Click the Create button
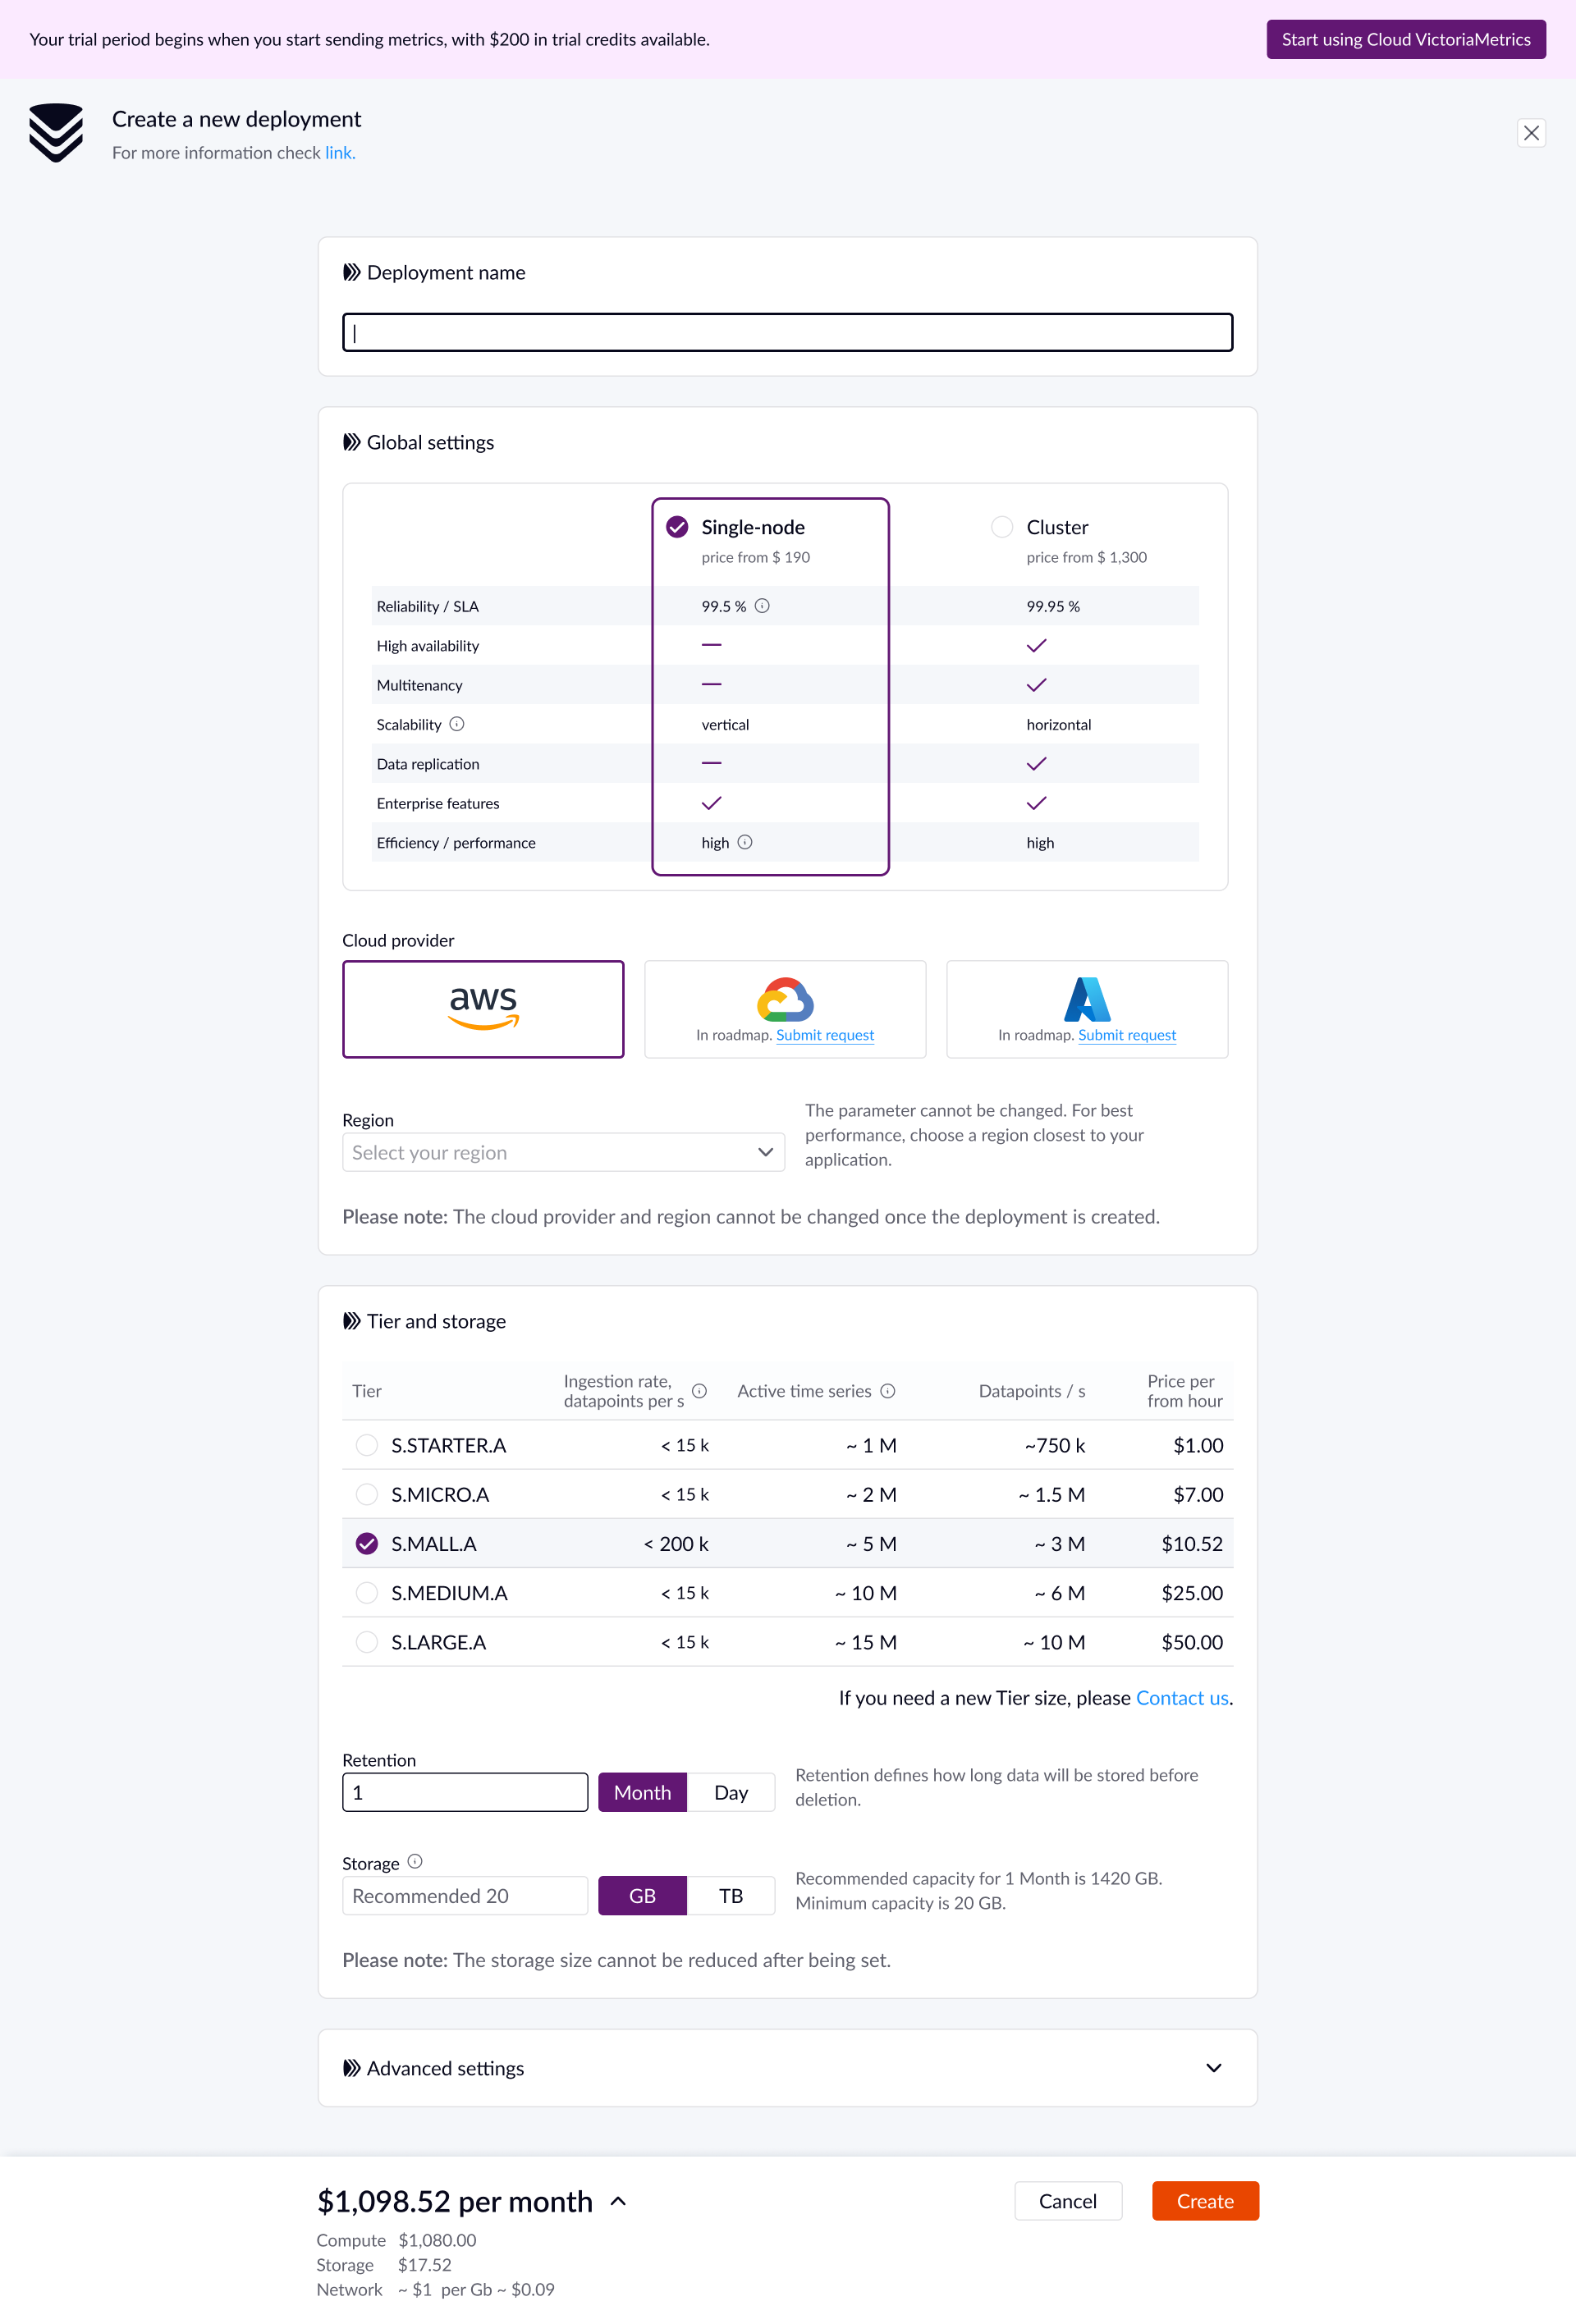 pyautogui.click(x=1204, y=2201)
